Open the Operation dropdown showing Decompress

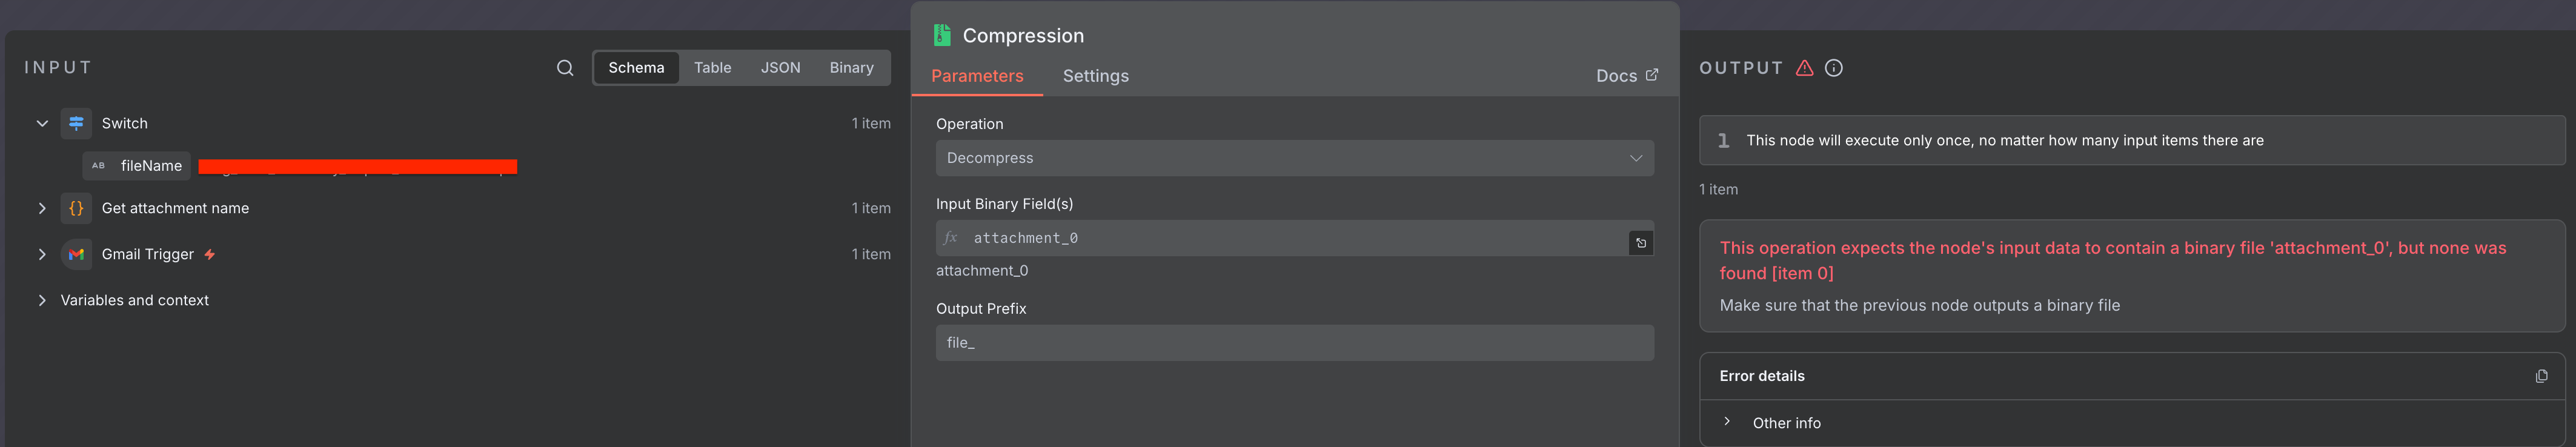[x=1294, y=158]
